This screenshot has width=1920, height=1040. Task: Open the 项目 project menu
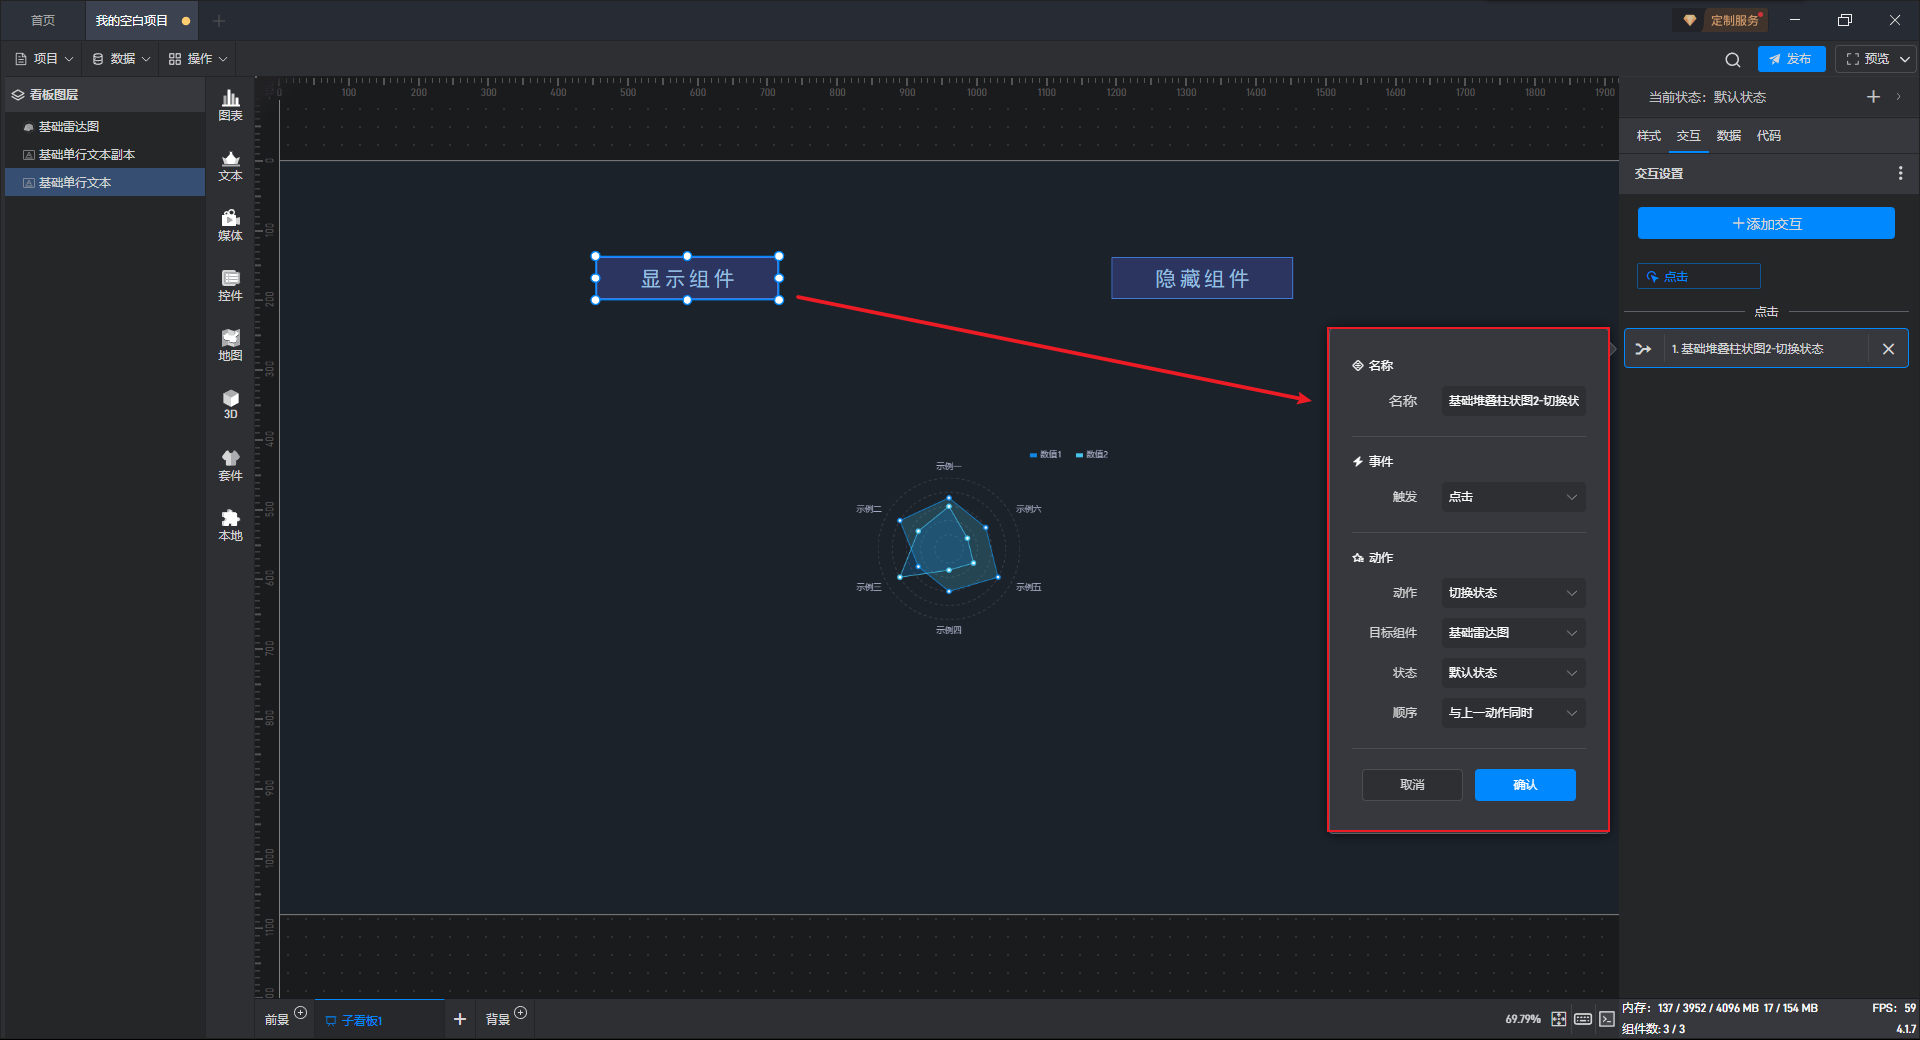tap(45, 59)
